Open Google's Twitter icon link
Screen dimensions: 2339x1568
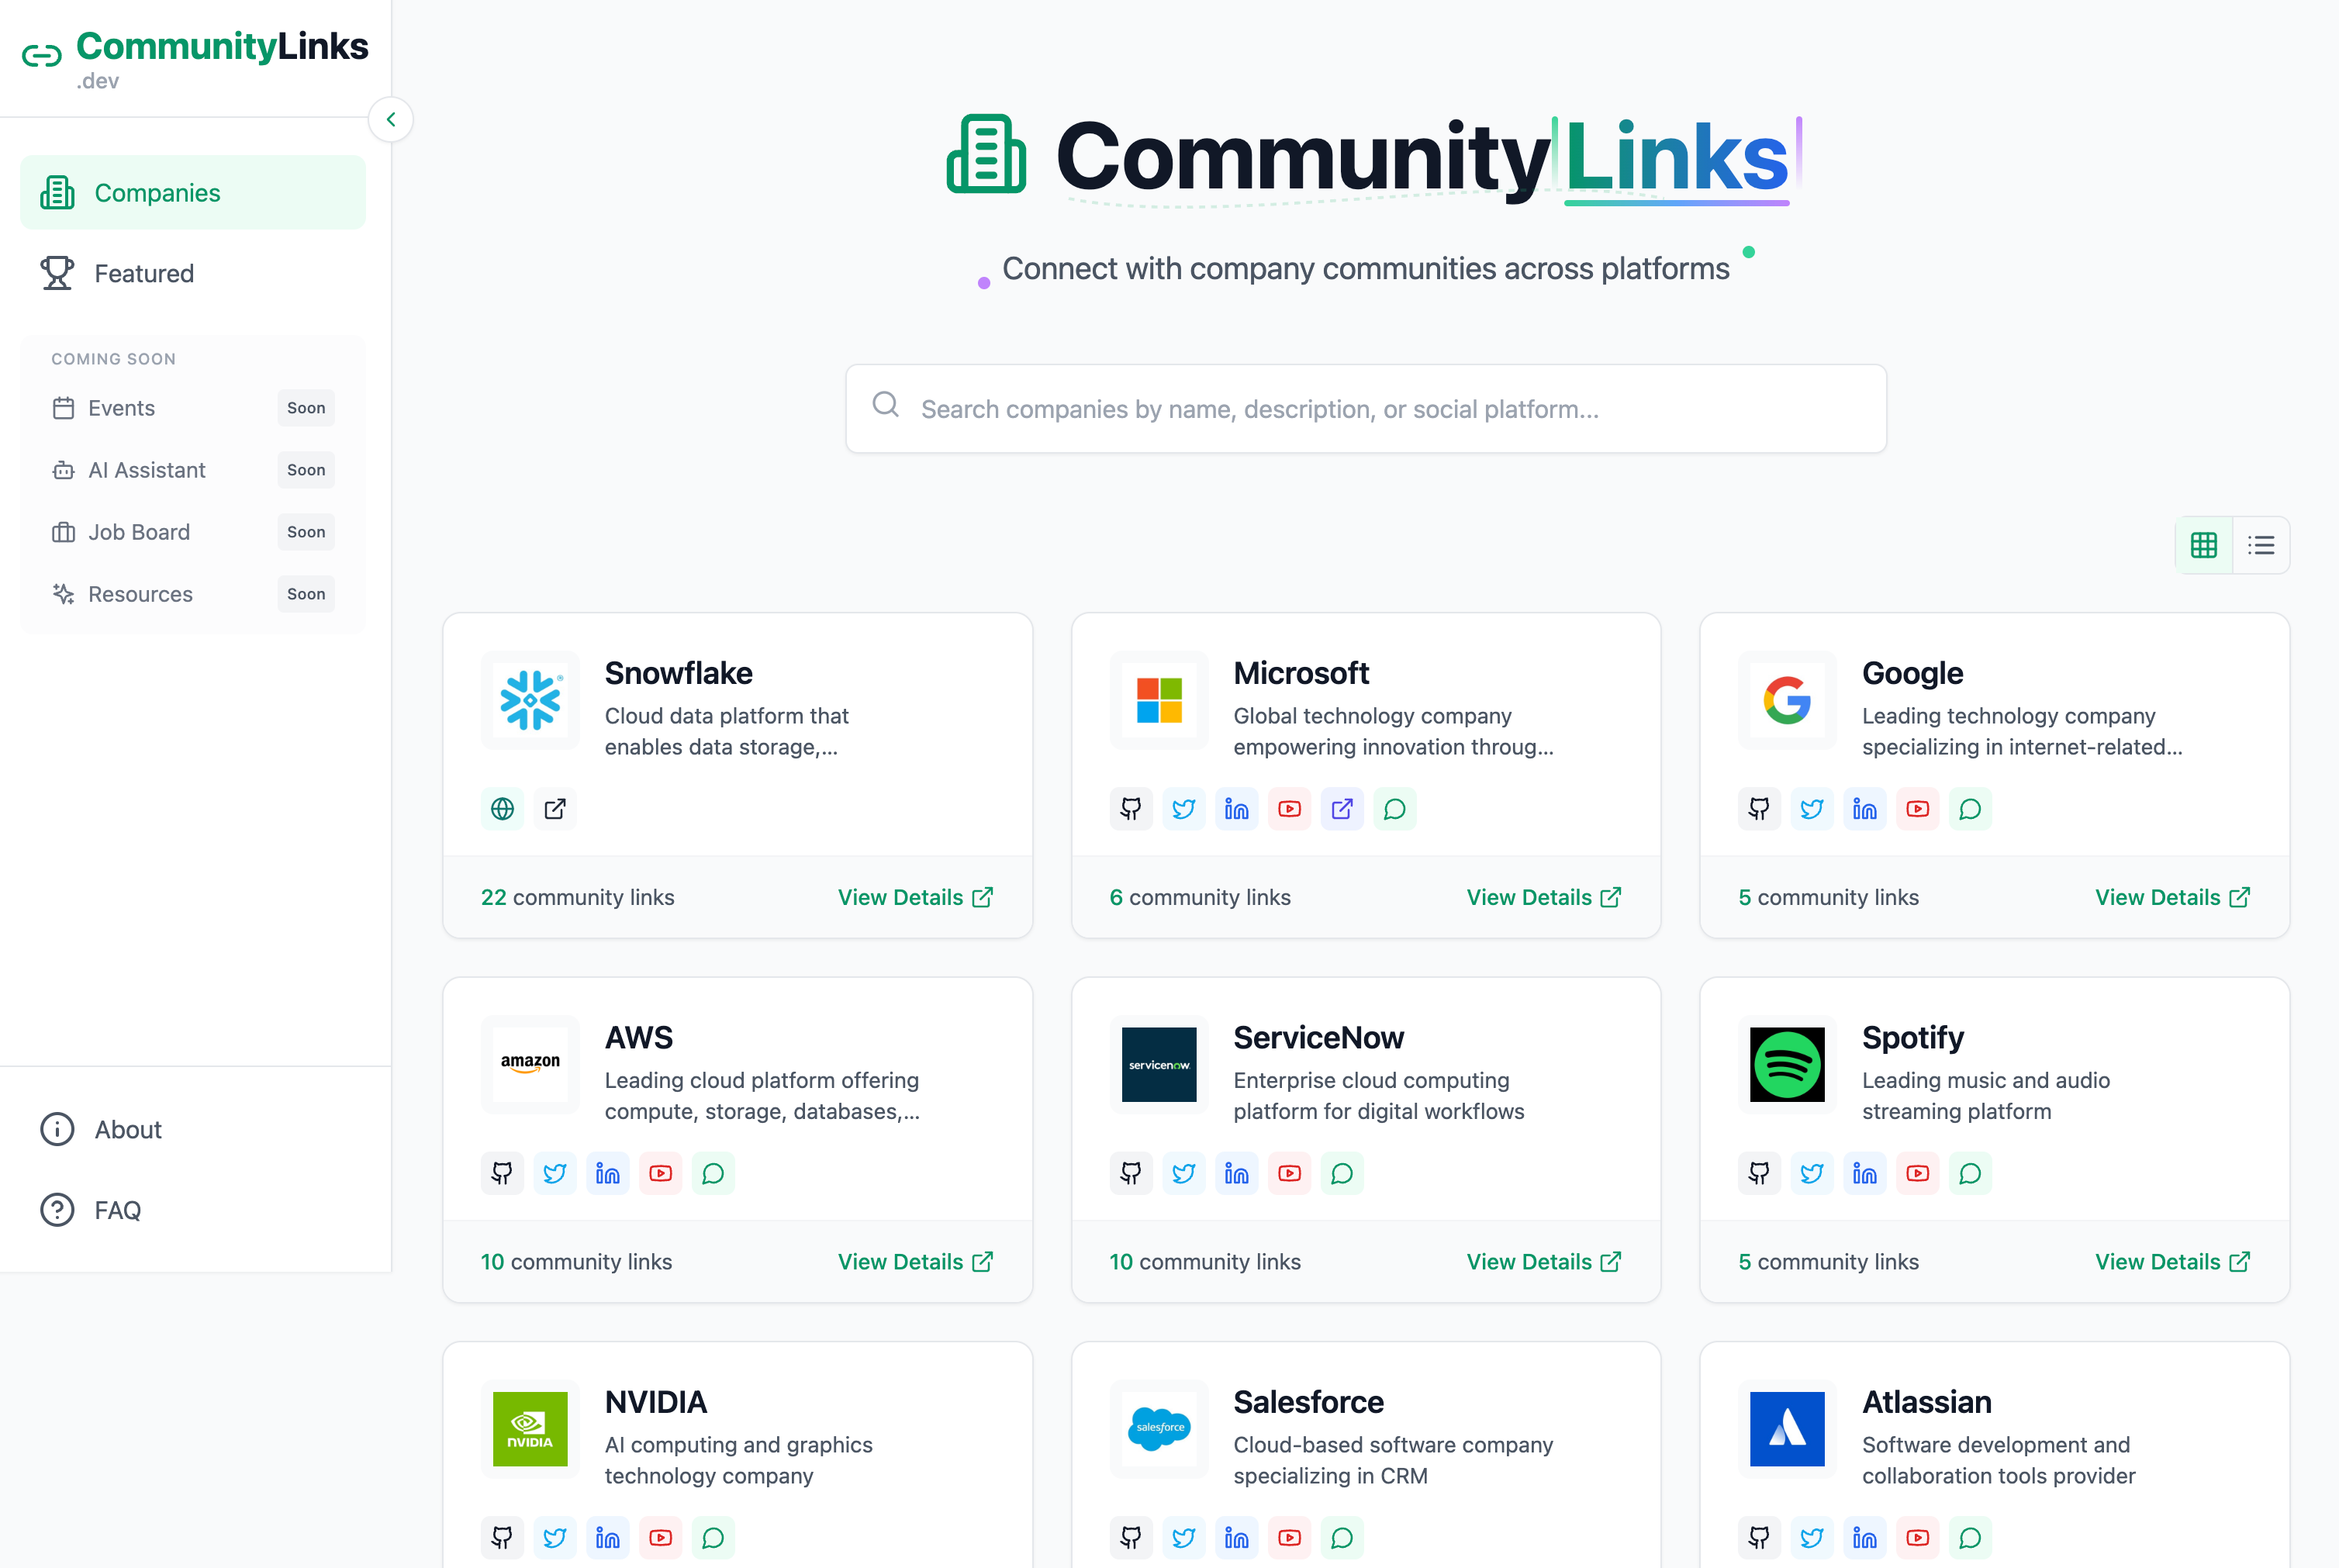1812,809
